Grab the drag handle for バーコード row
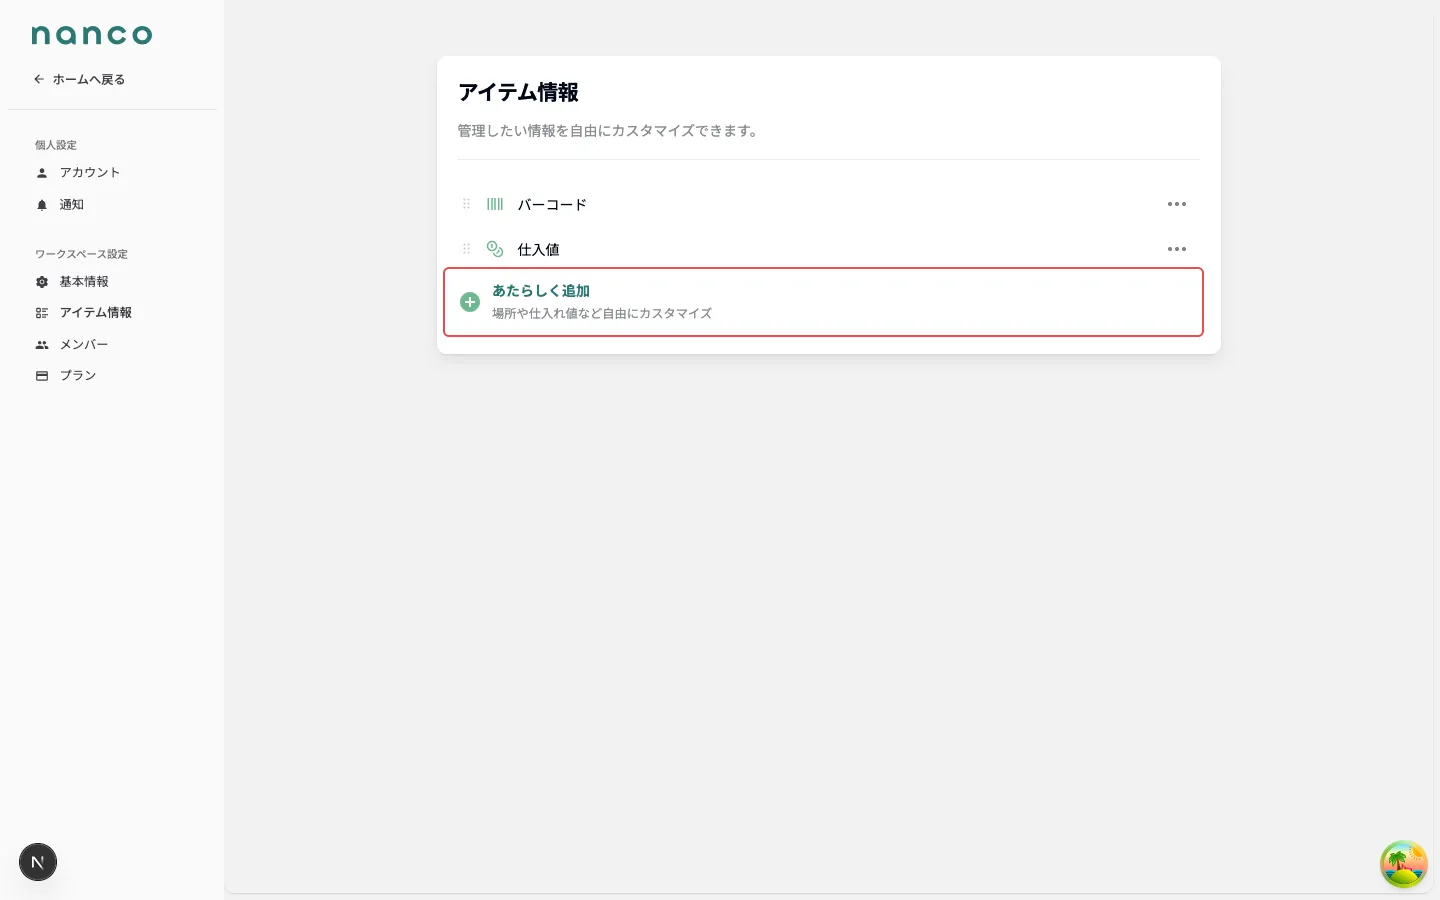 click(x=466, y=204)
